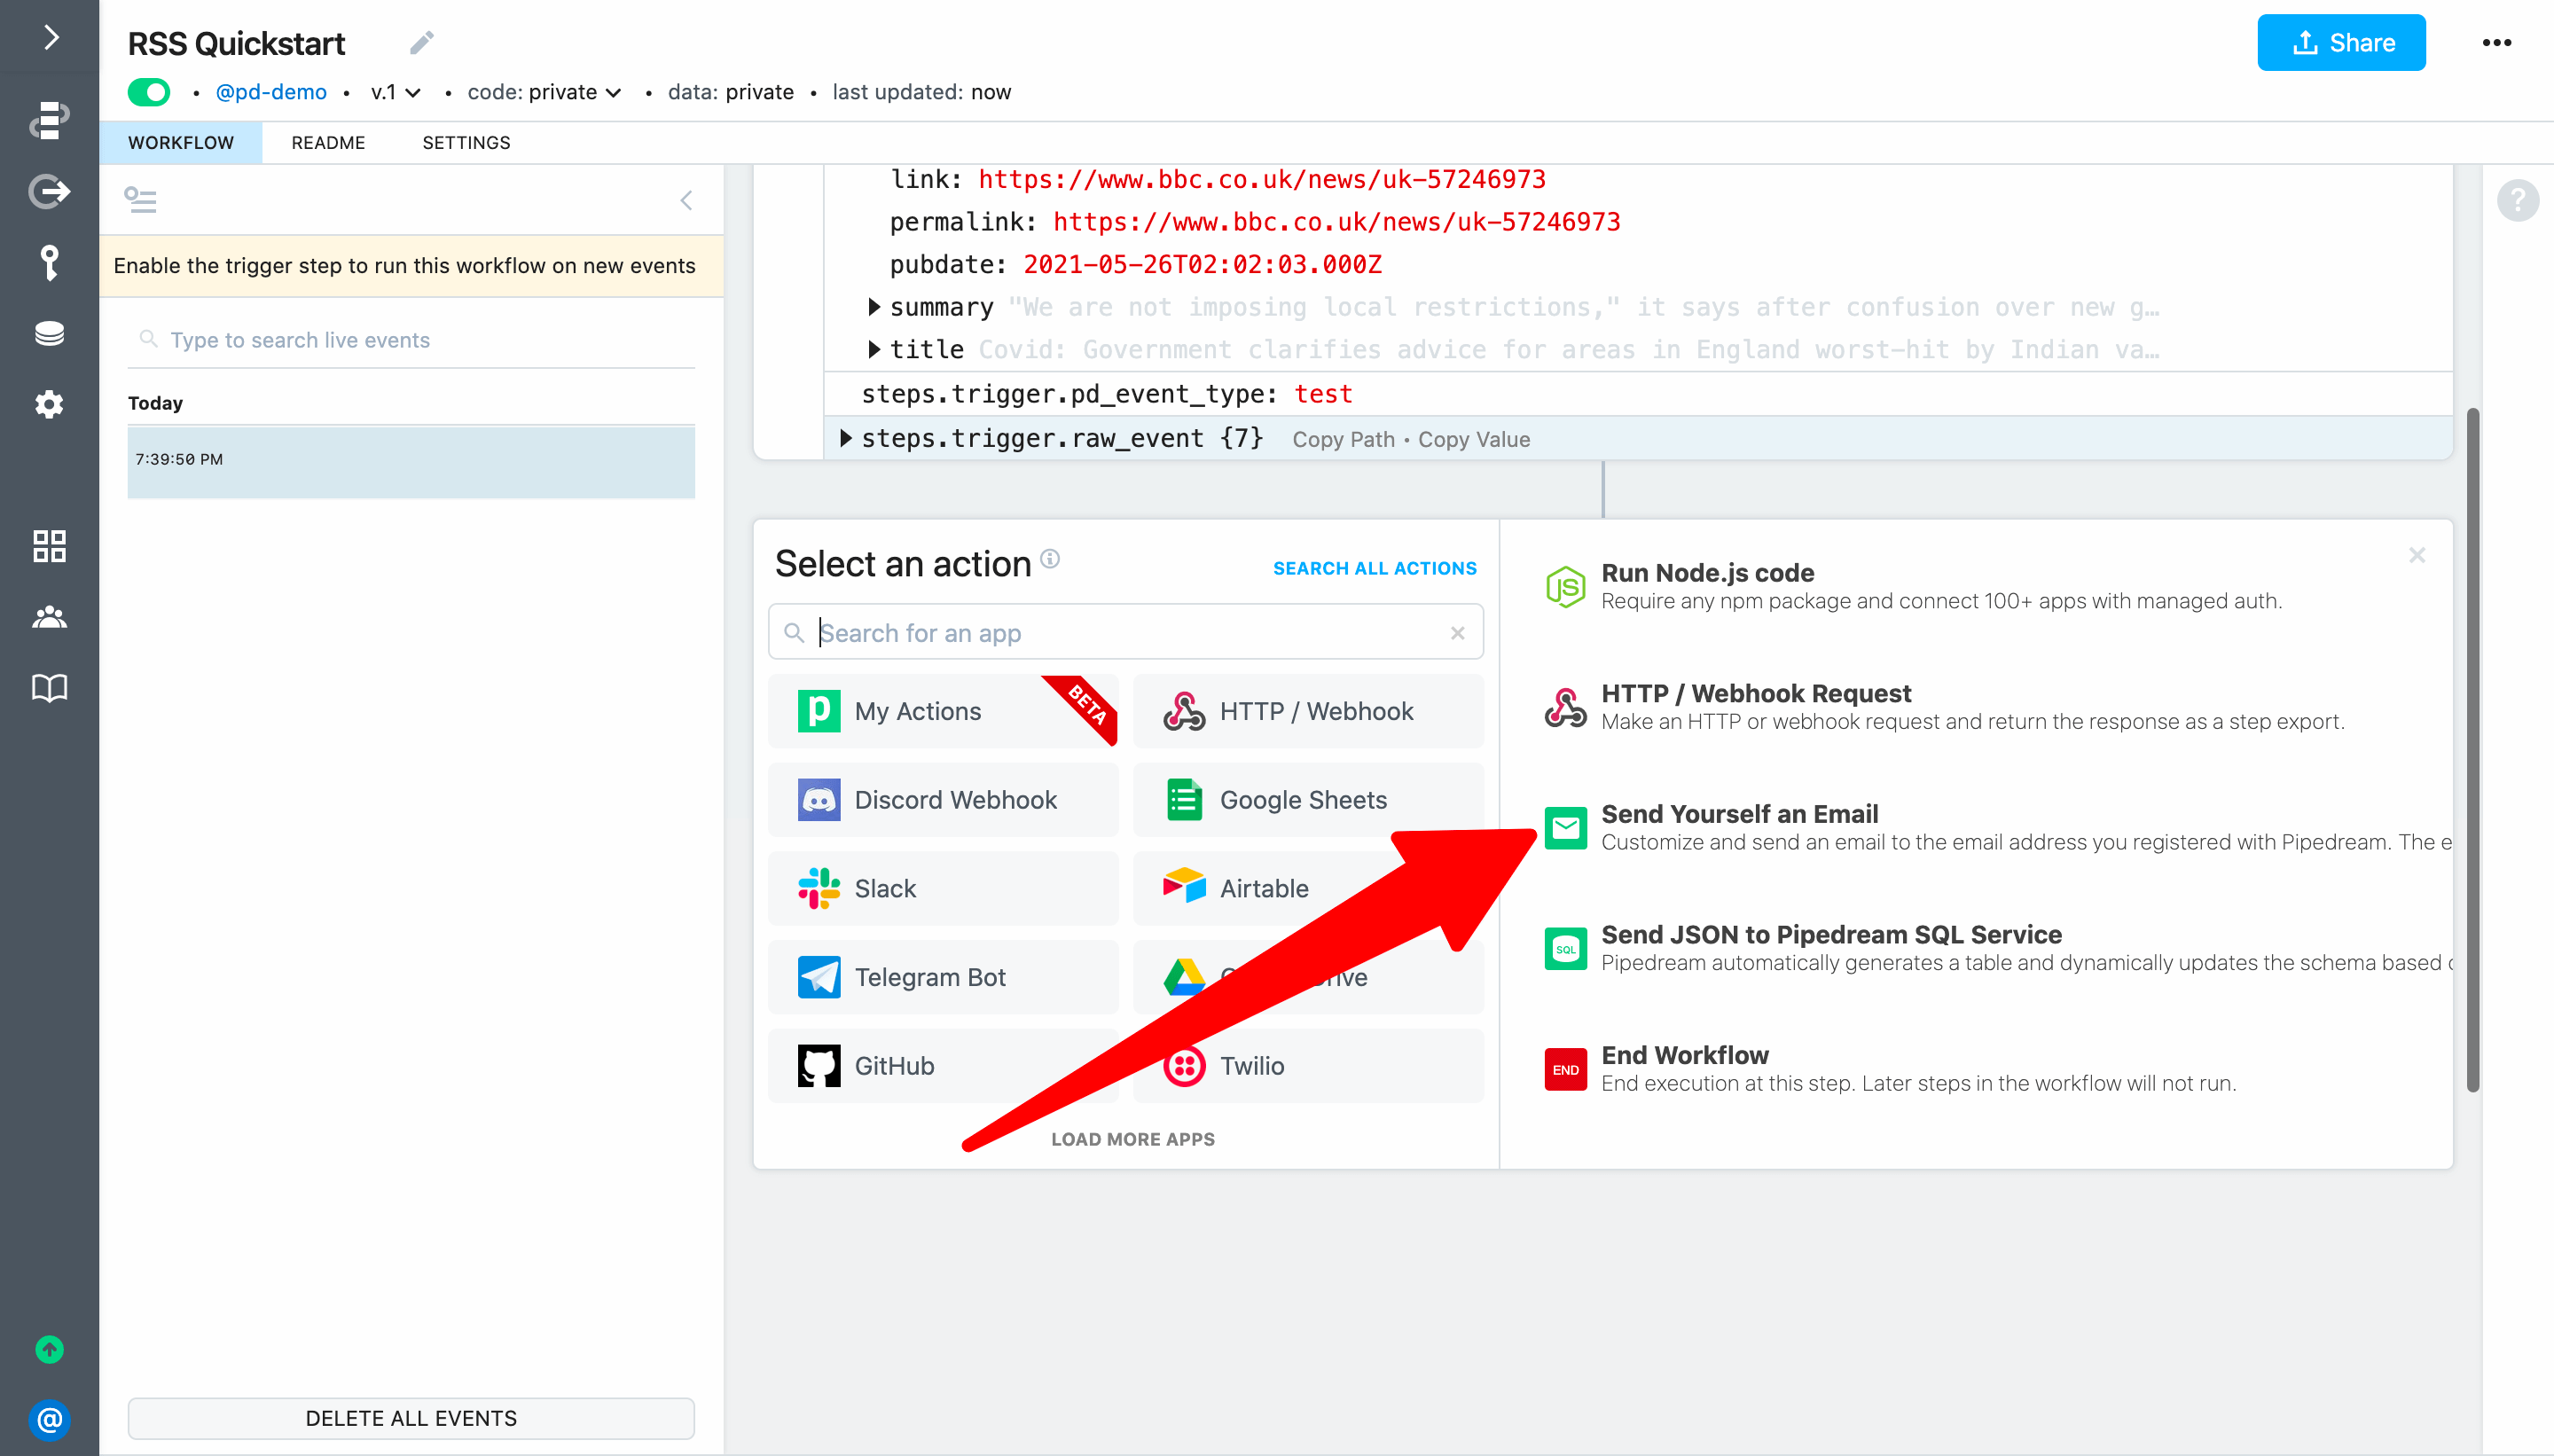Open the settings gear in sidebar

click(49, 405)
